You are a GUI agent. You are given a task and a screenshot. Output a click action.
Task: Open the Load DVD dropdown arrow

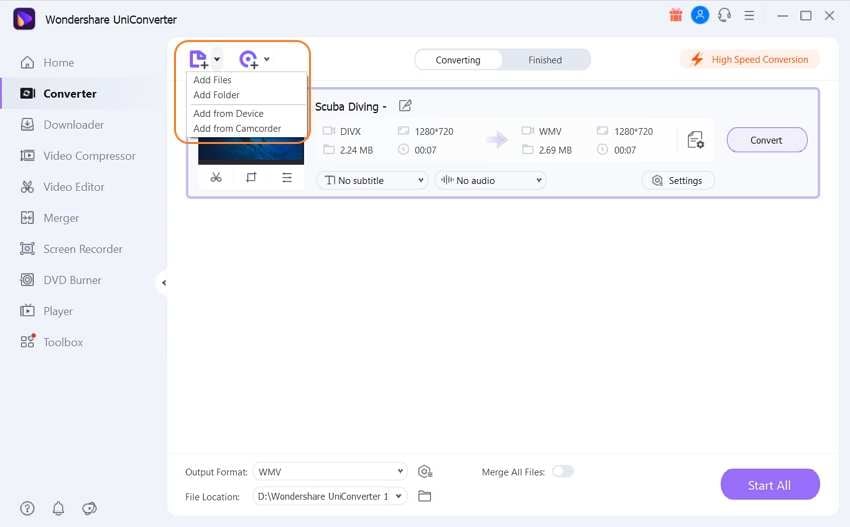click(267, 59)
